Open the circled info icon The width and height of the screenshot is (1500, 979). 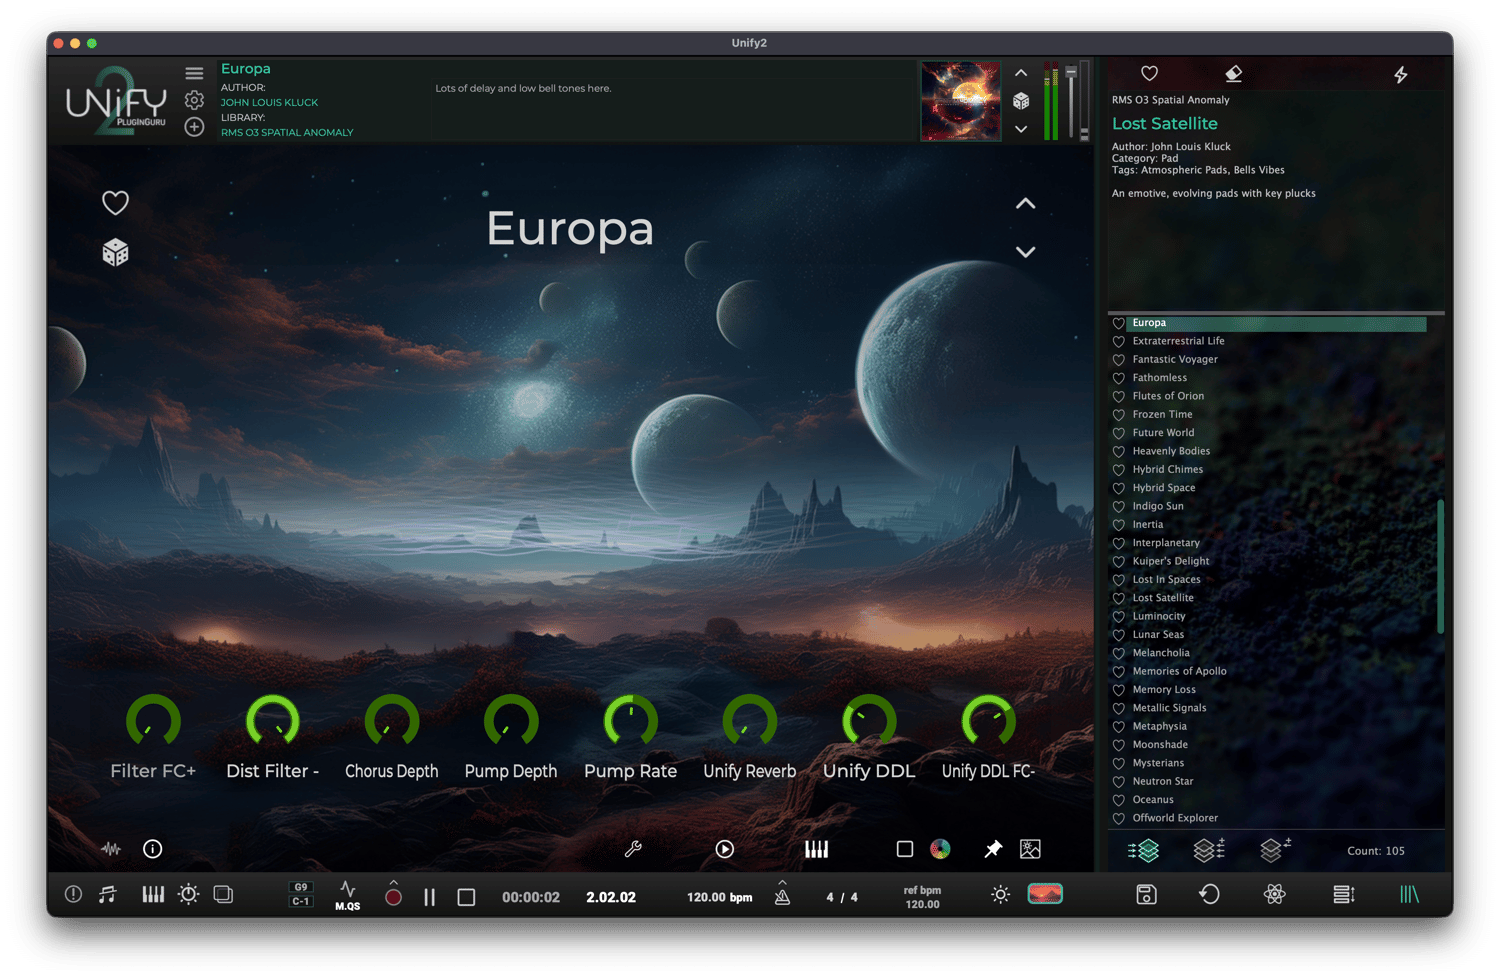pyautogui.click(x=153, y=849)
